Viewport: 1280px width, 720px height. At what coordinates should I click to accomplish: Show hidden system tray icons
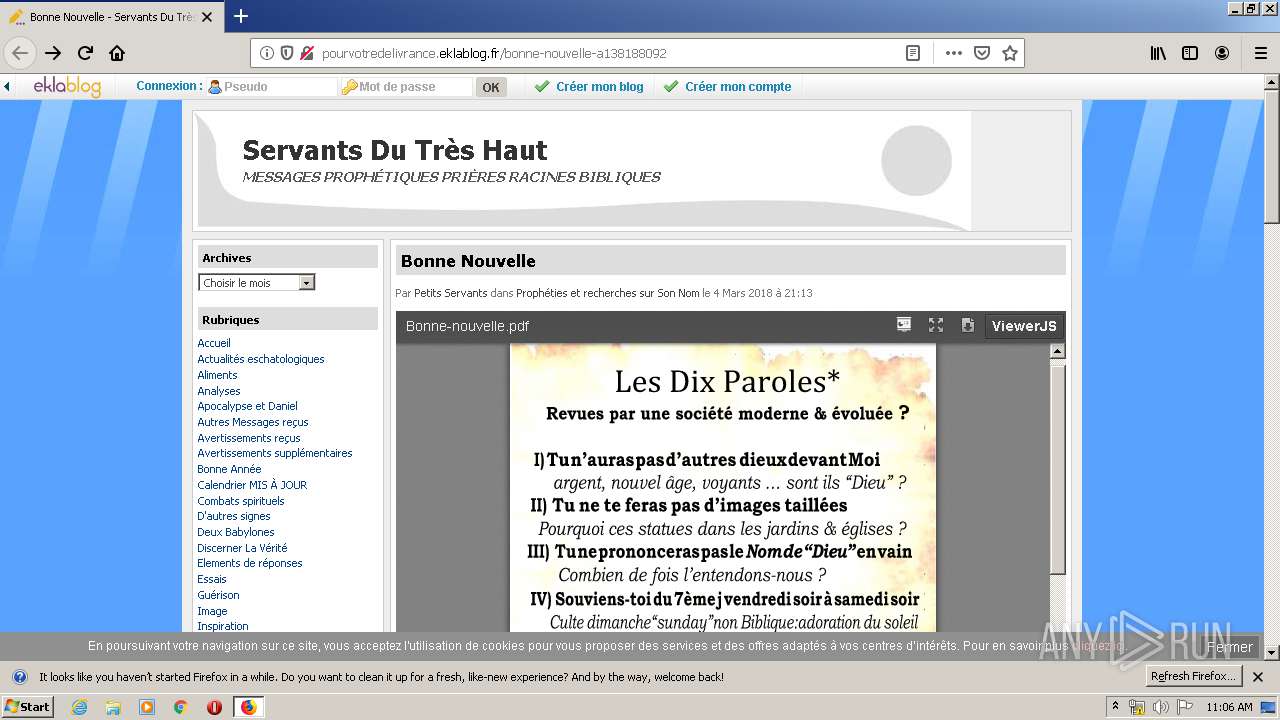(x=1115, y=707)
